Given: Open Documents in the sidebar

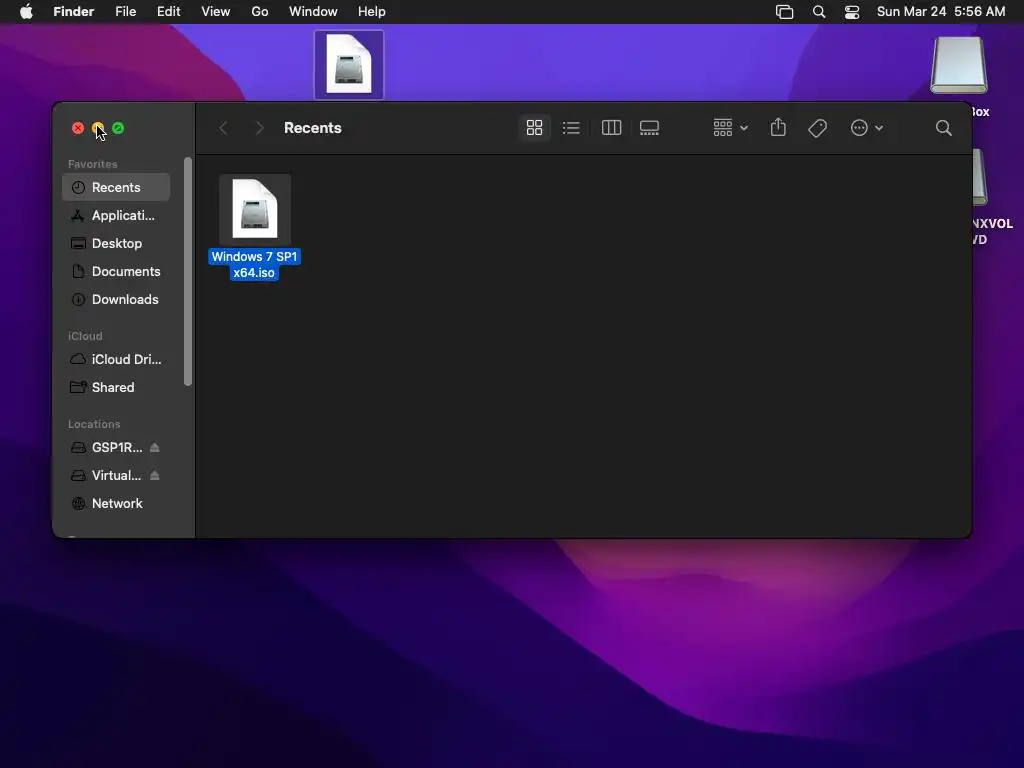Looking at the screenshot, I should tap(116, 272).
